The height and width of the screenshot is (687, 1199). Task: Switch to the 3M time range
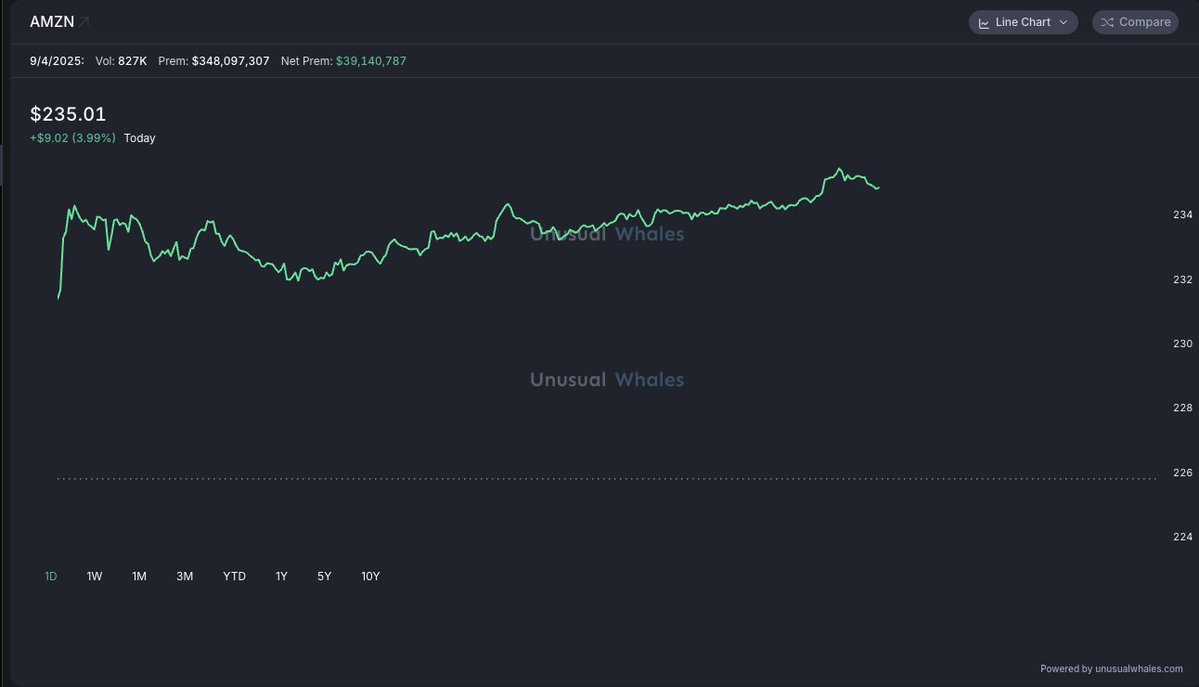[x=184, y=576]
